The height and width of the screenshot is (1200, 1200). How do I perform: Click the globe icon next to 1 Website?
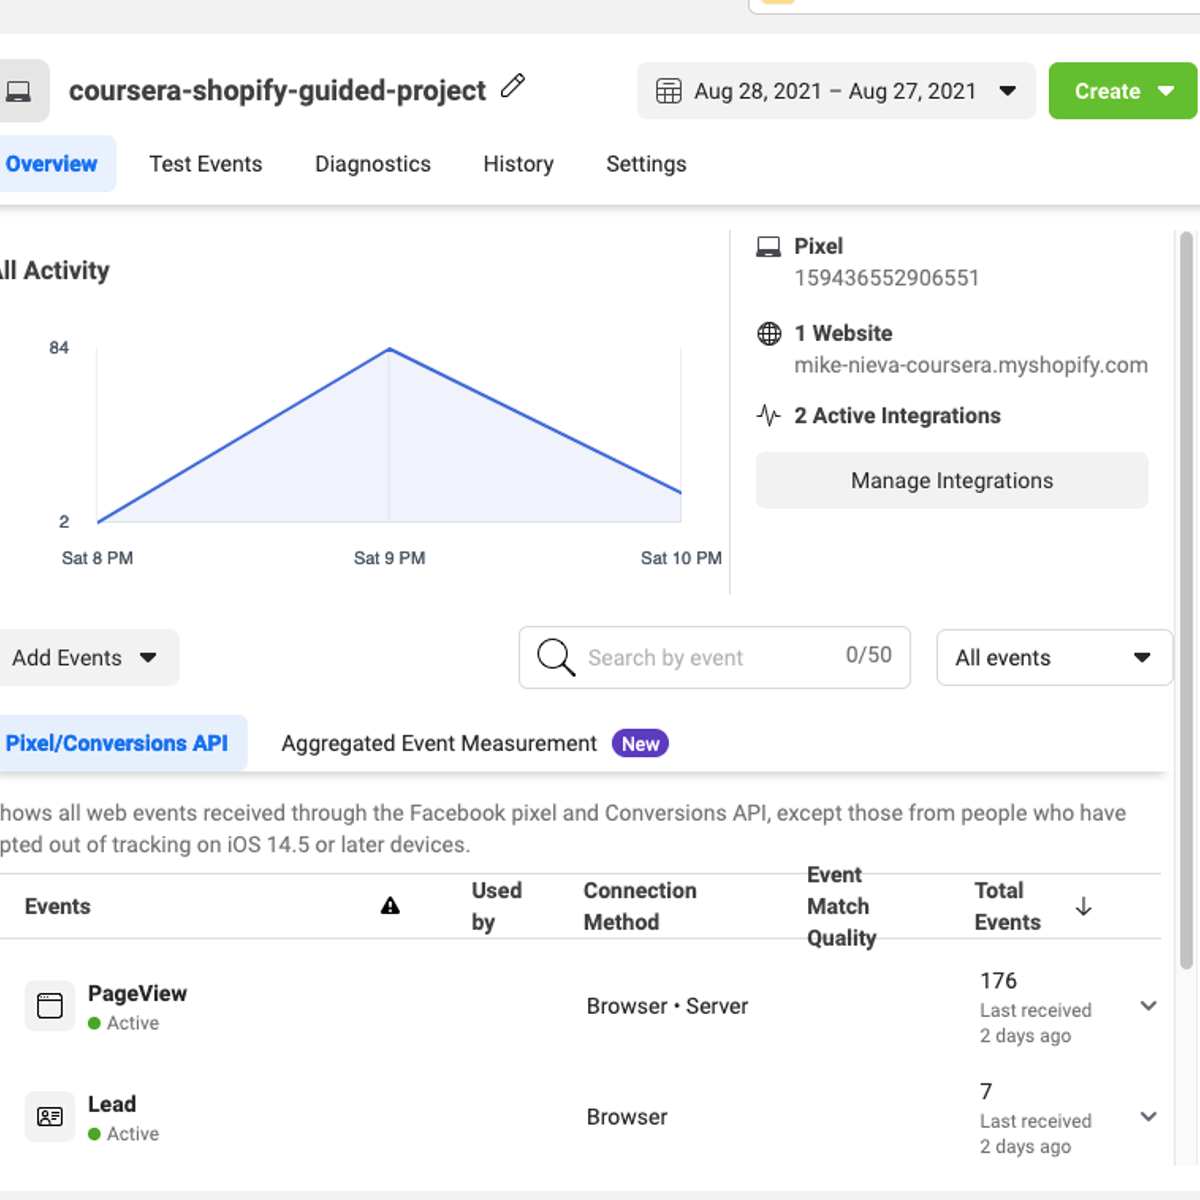[768, 333]
